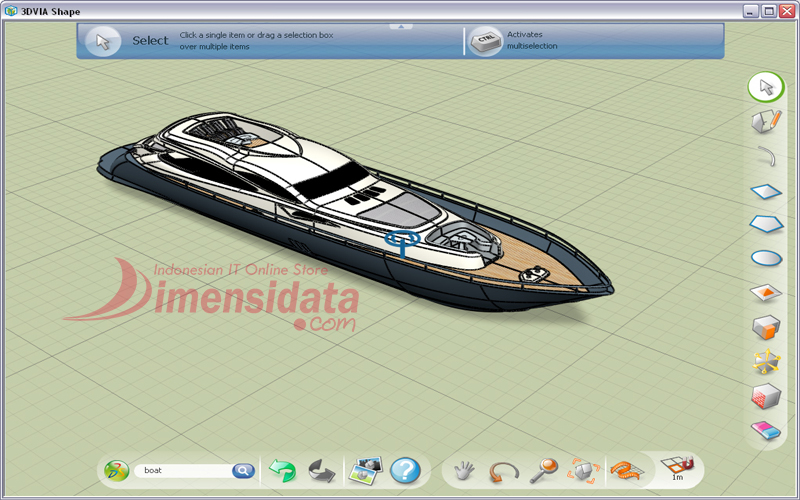Activate the zoom magnifier tool

[543, 470]
